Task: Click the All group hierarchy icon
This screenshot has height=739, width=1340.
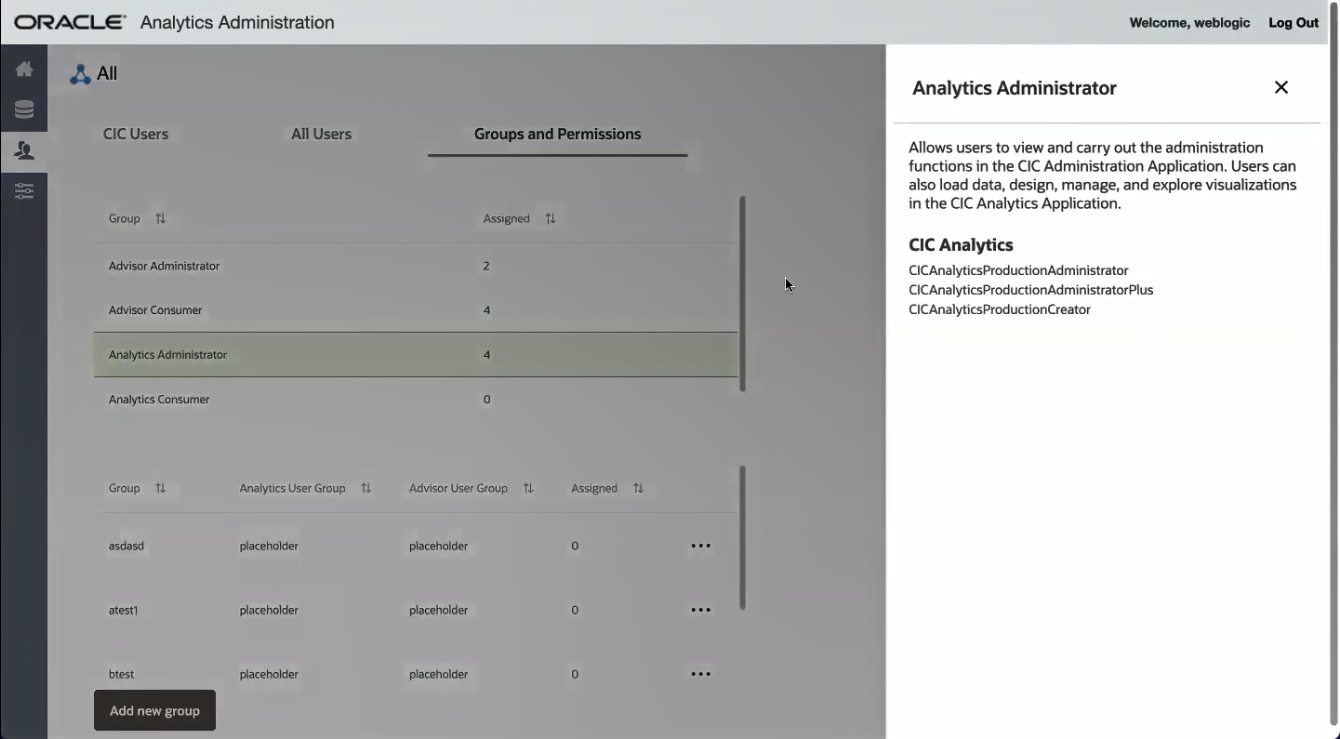Action: 80,74
